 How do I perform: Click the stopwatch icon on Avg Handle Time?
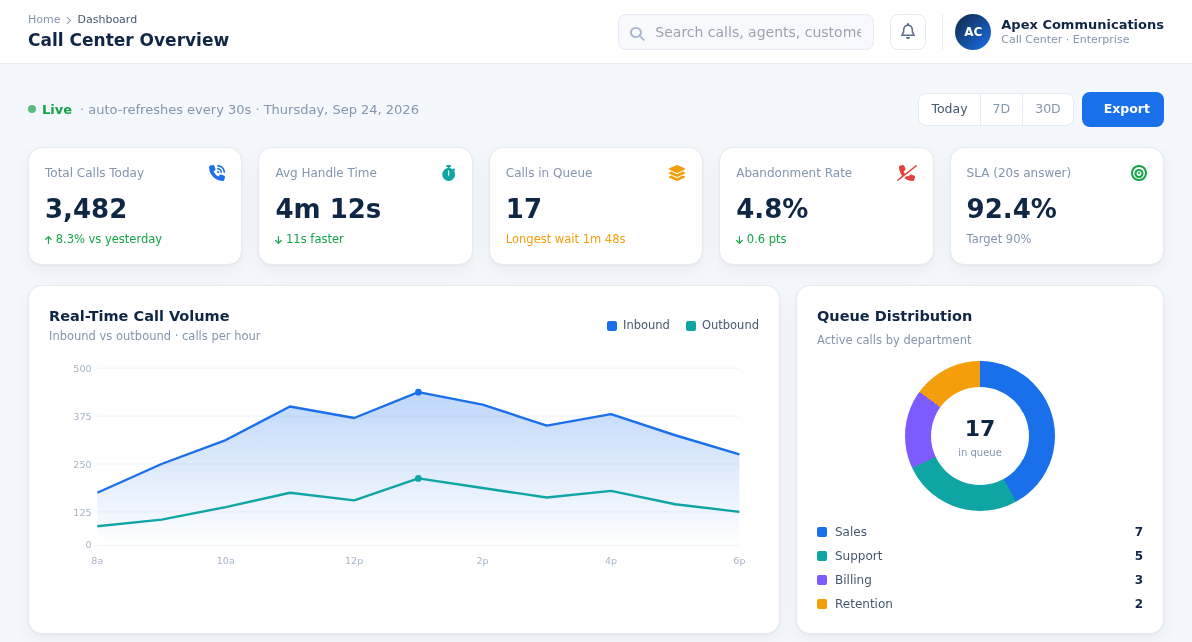point(449,173)
